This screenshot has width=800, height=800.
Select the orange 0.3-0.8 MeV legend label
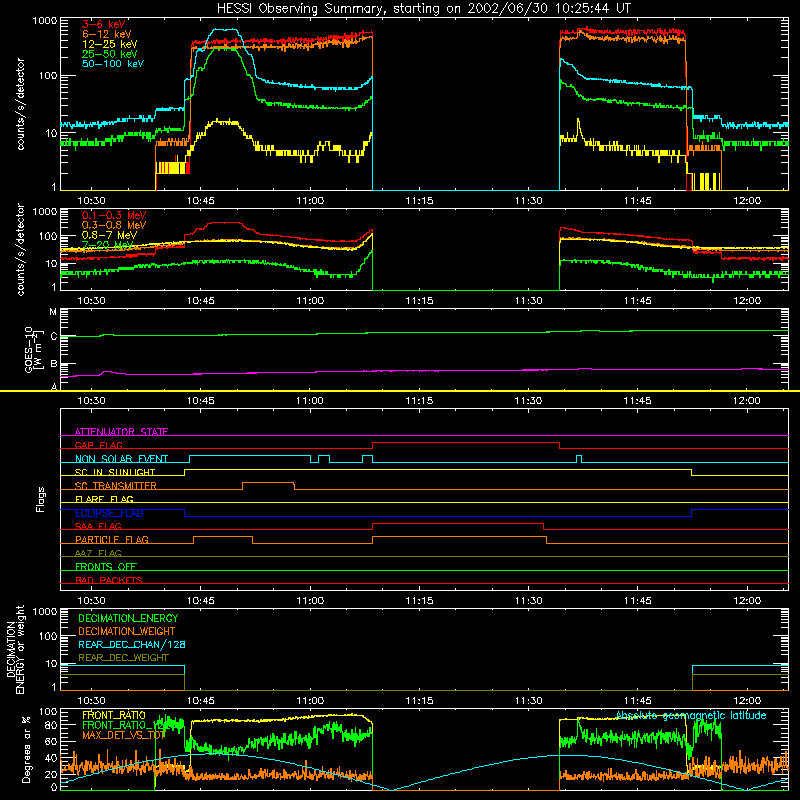pyautogui.click(x=114, y=225)
